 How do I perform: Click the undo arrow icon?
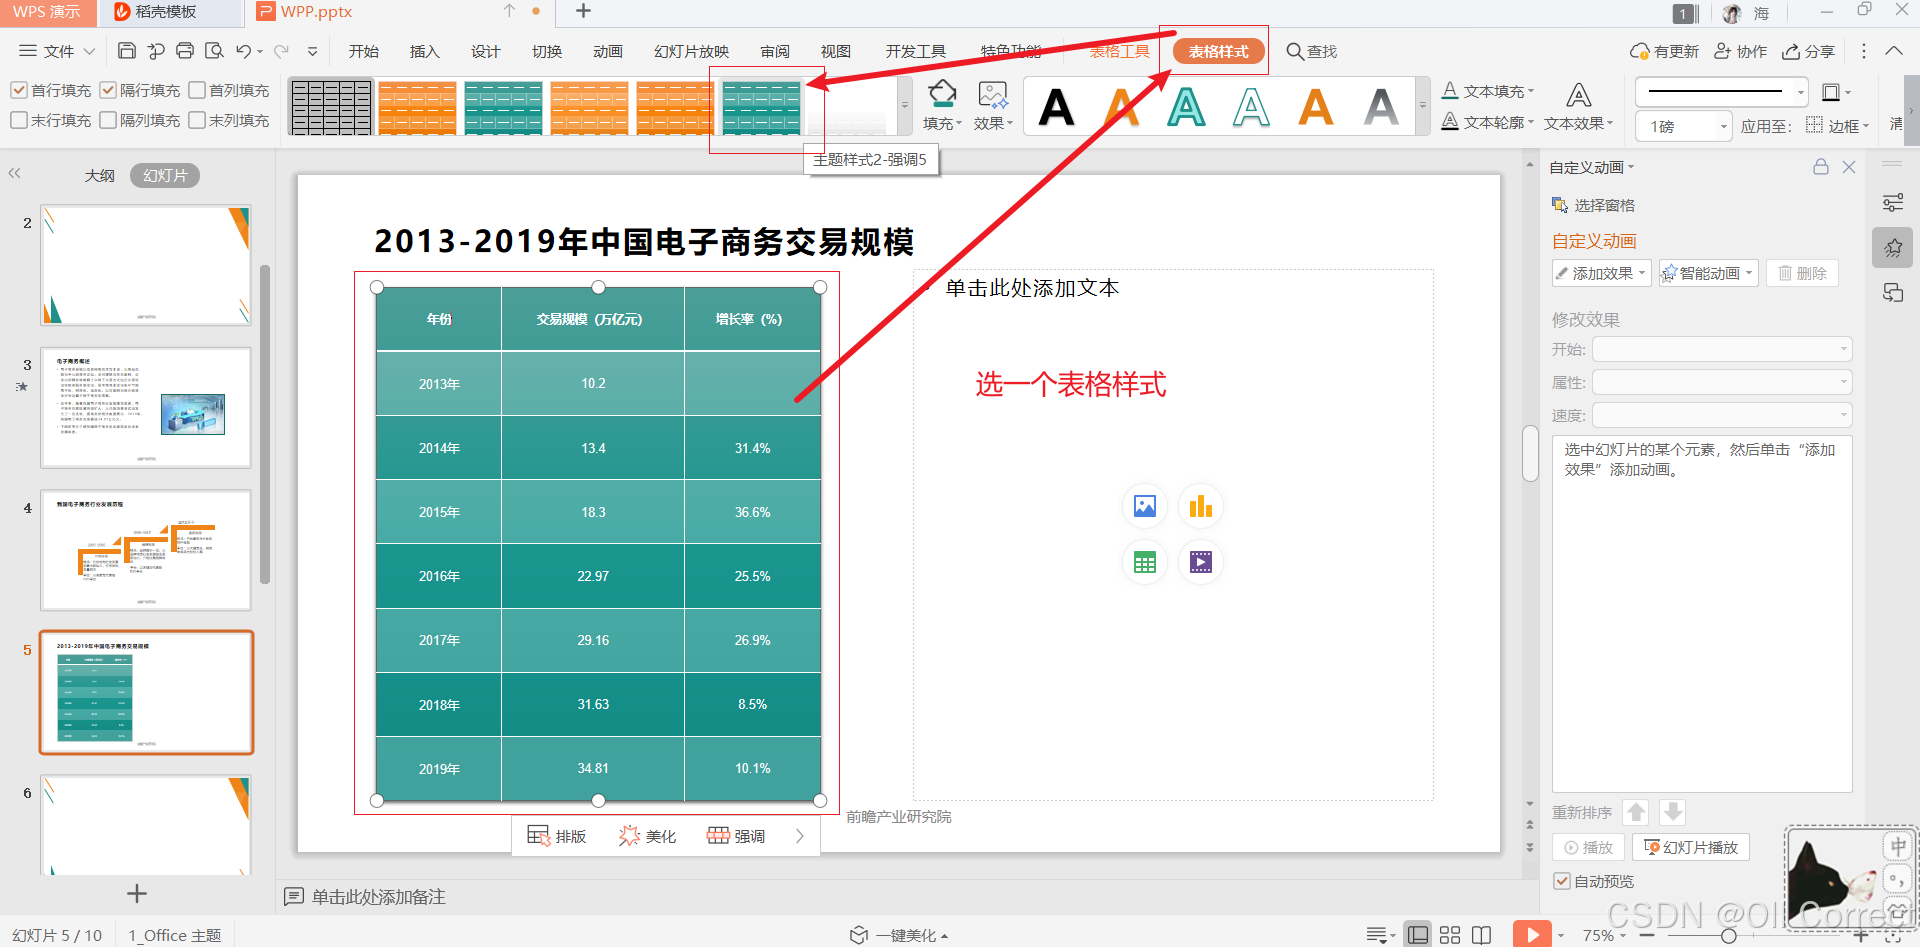pyautogui.click(x=243, y=51)
